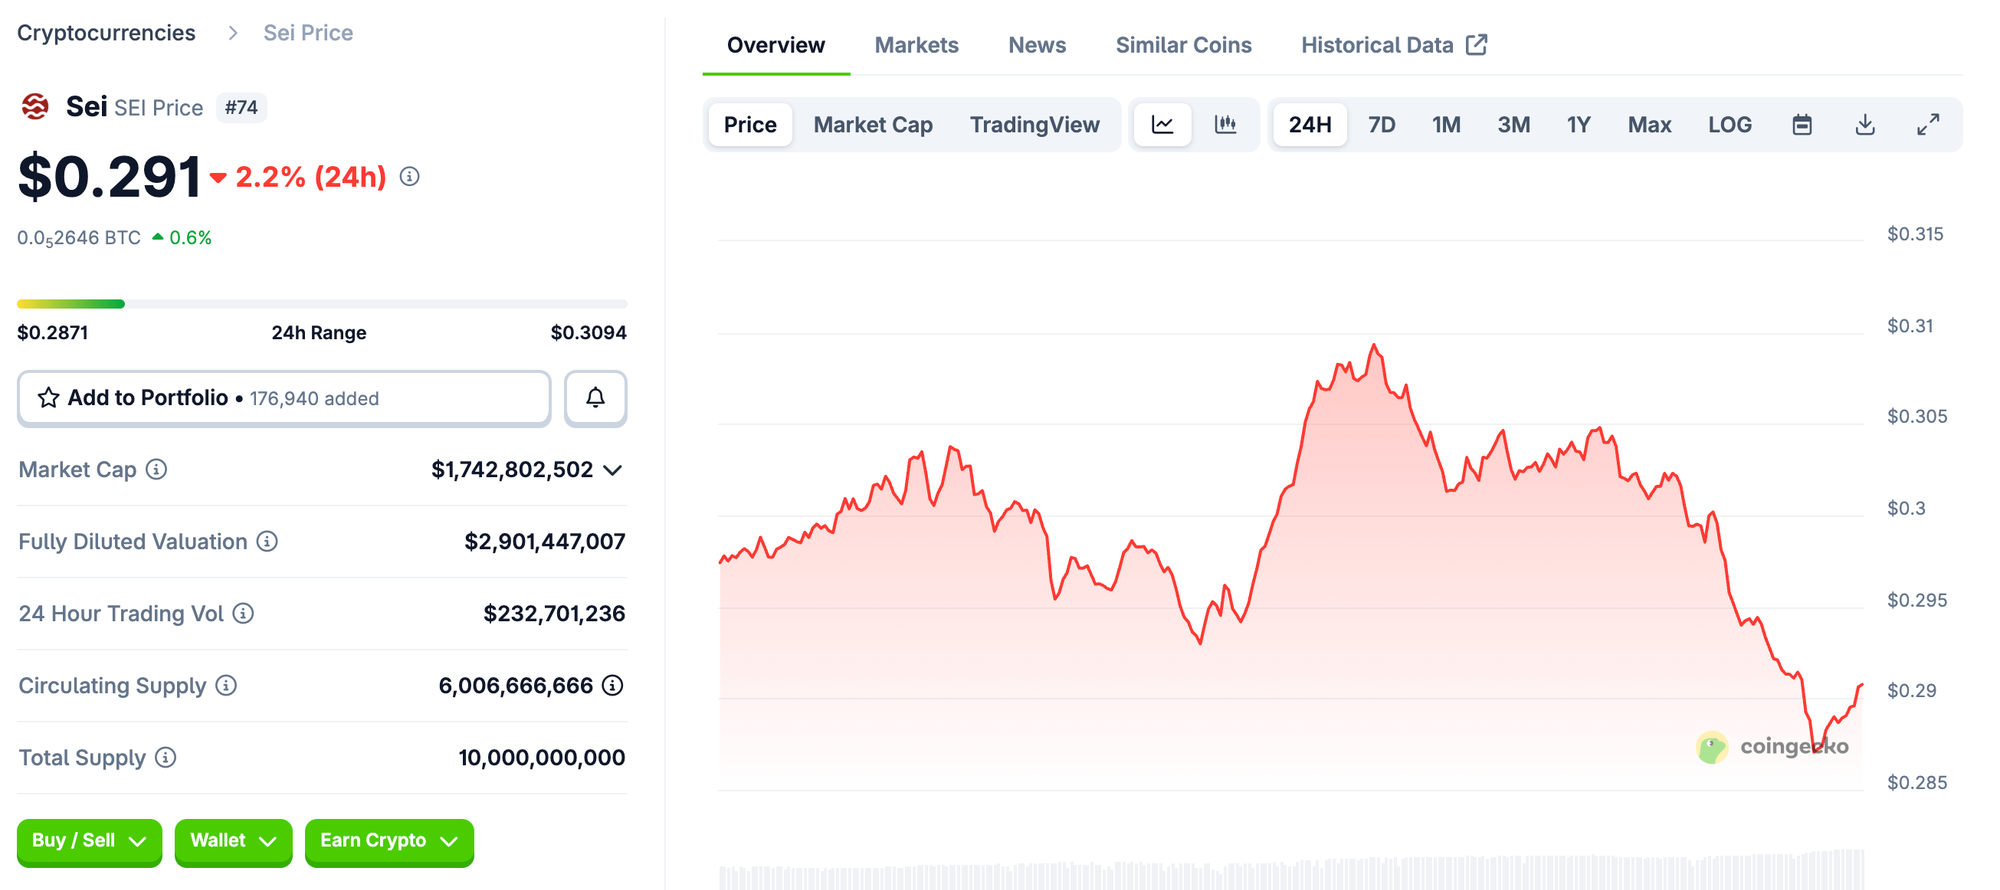Screen dimensions: 2000x890
Task: Open the Historical Data tab
Action: 1394,45
